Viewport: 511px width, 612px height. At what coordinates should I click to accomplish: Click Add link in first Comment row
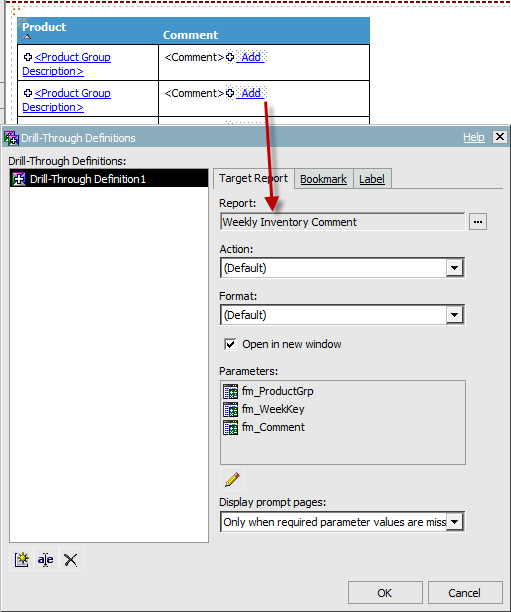point(251,57)
